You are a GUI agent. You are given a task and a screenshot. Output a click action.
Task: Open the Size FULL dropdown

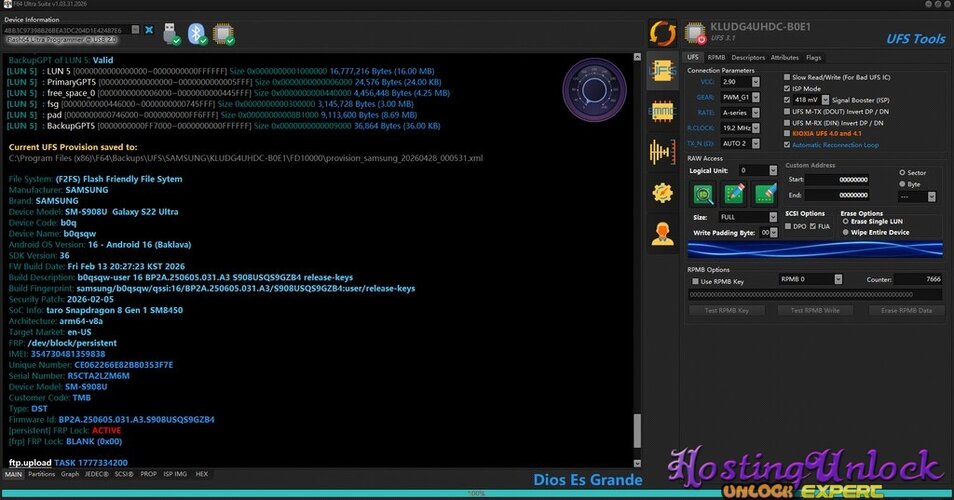(773, 217)
